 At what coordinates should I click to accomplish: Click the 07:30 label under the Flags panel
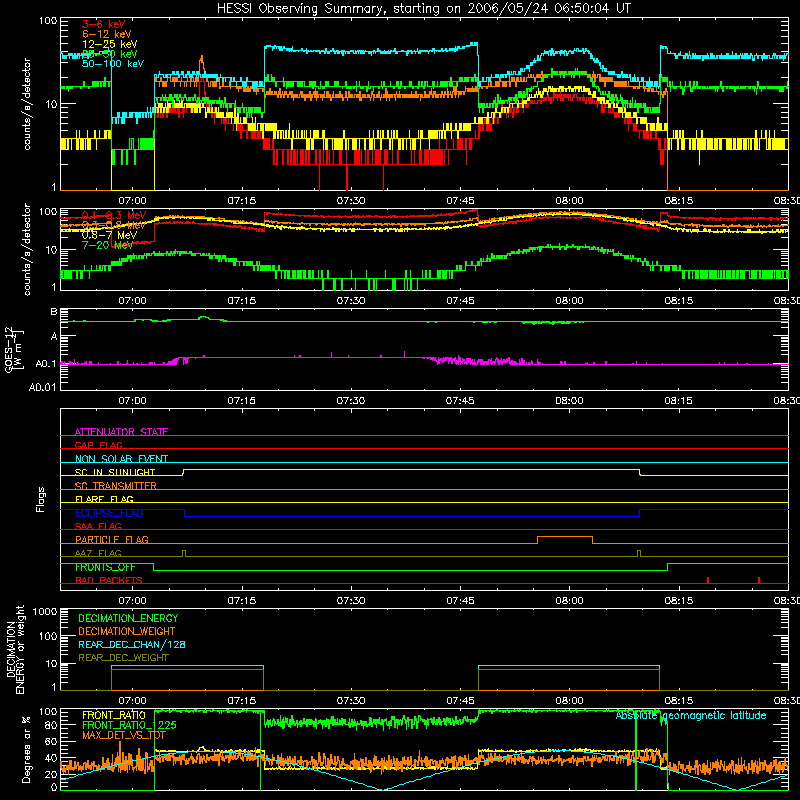tap(351, 601)
